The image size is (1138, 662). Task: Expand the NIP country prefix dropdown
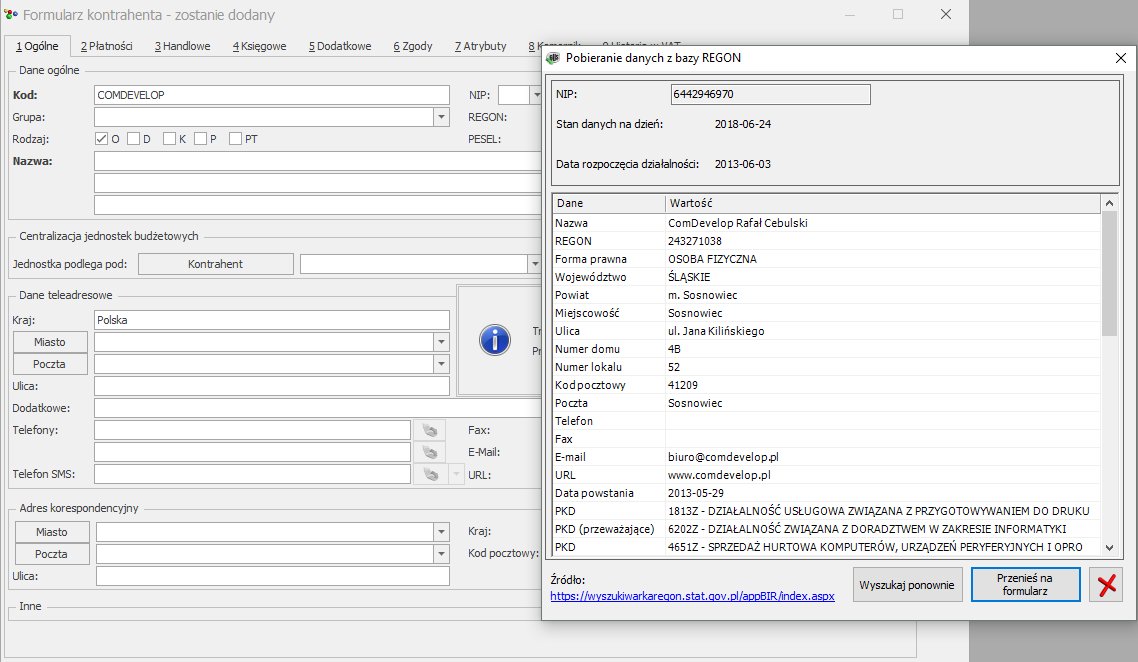tap(537, 95)
